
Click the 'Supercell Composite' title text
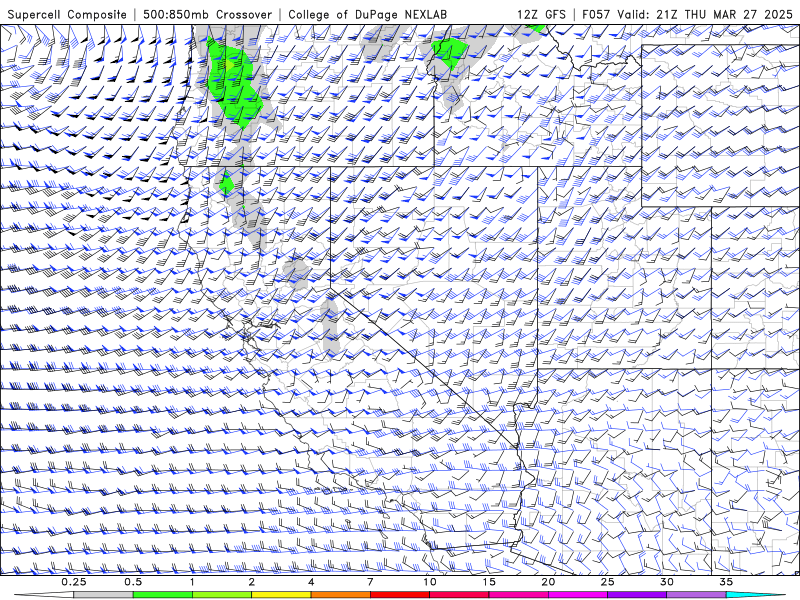67,14
